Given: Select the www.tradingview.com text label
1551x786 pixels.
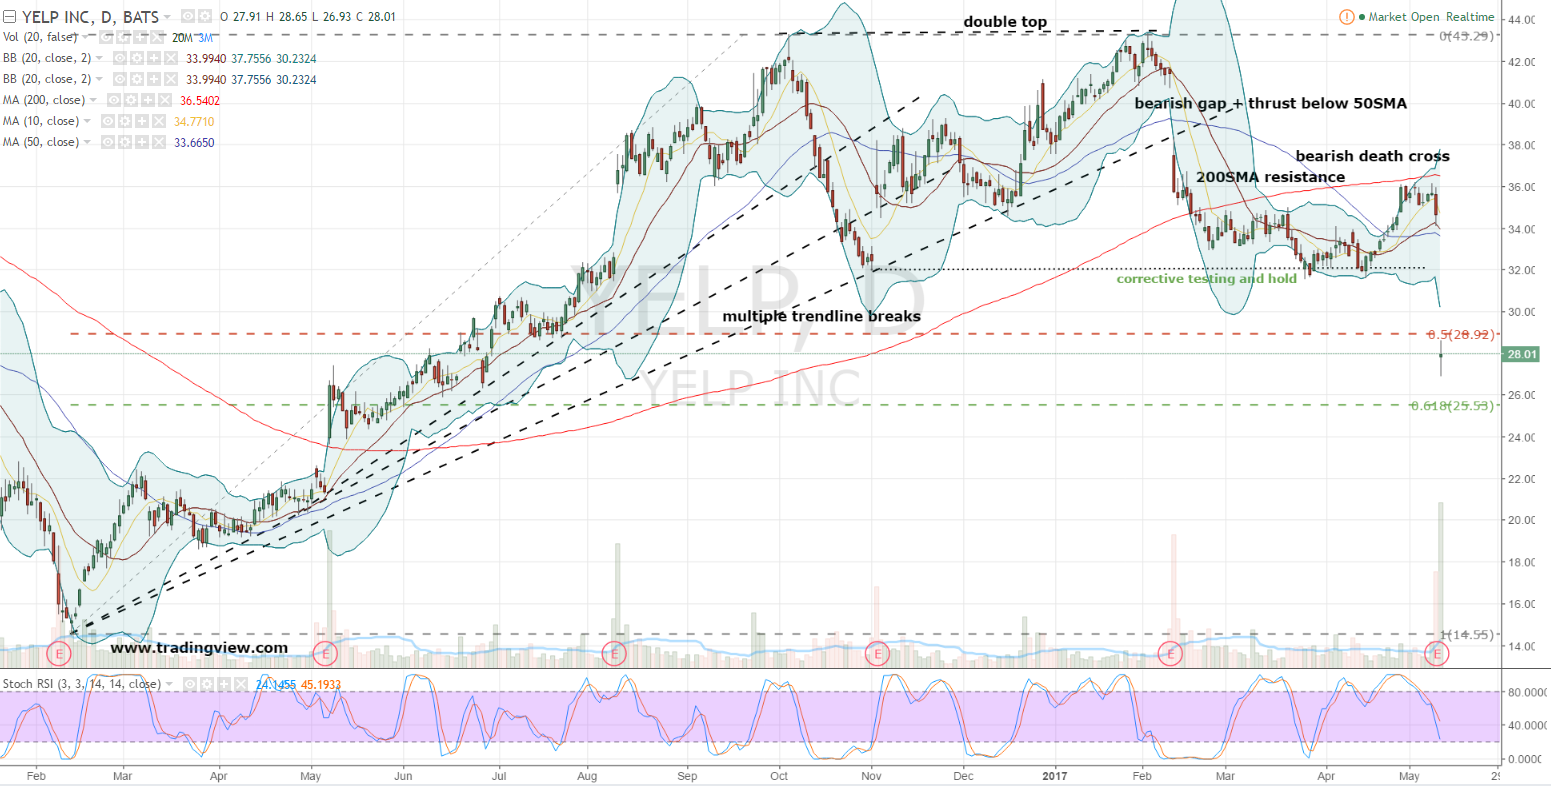Looking at the screenshot, I should [x=199, y=648].
